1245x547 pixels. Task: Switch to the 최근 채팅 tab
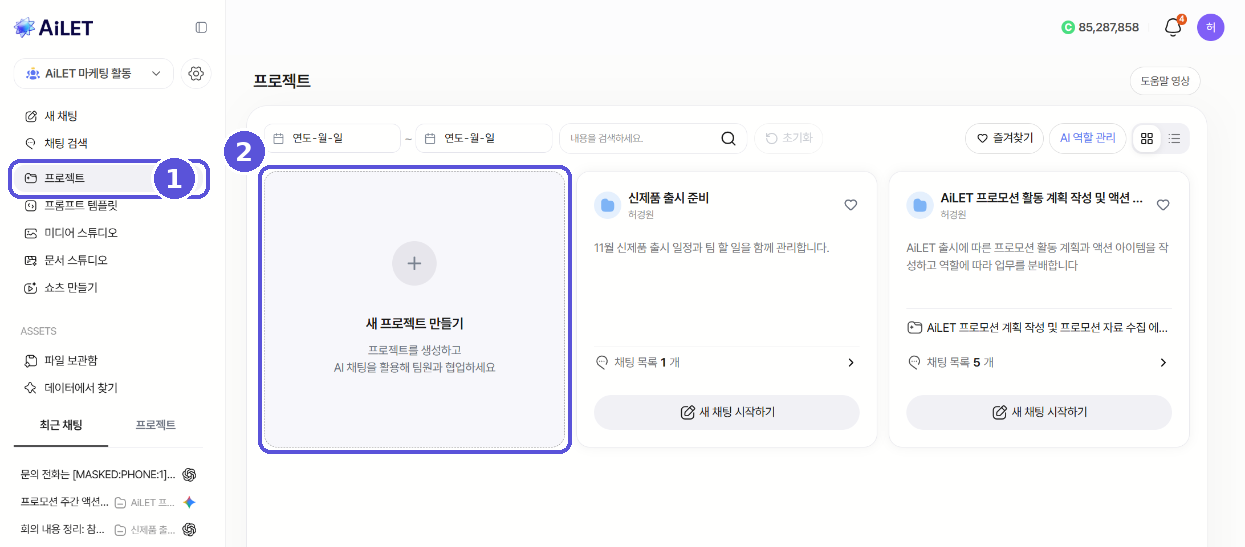point(61,425)
